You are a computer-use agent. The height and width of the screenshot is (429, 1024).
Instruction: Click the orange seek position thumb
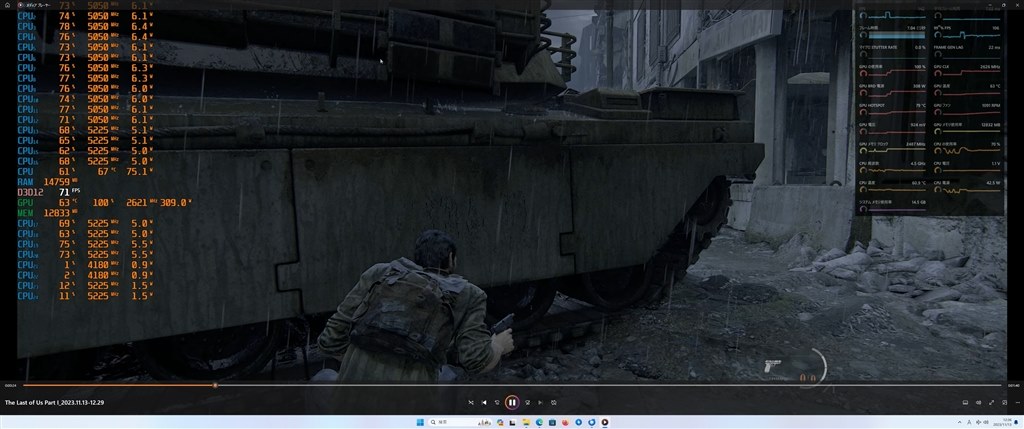pos(215,385)
